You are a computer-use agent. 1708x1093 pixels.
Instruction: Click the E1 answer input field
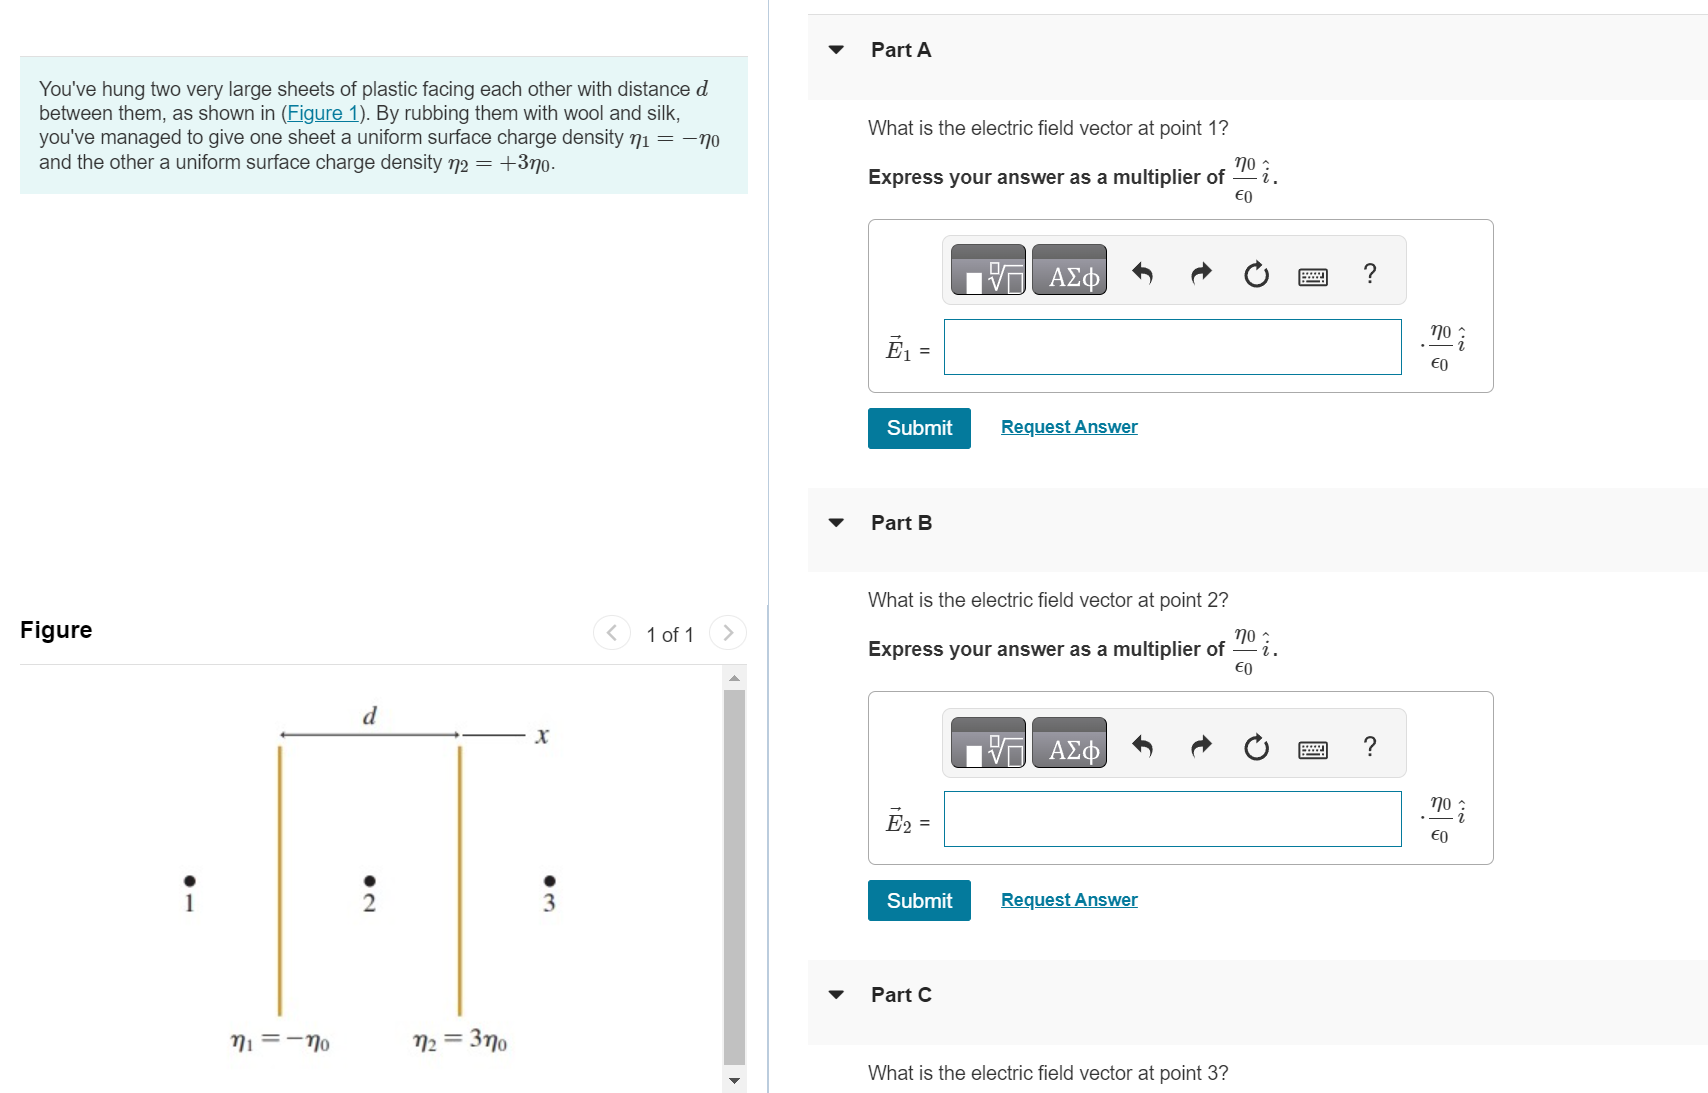pyautogui.click(x=1172, y=347)
